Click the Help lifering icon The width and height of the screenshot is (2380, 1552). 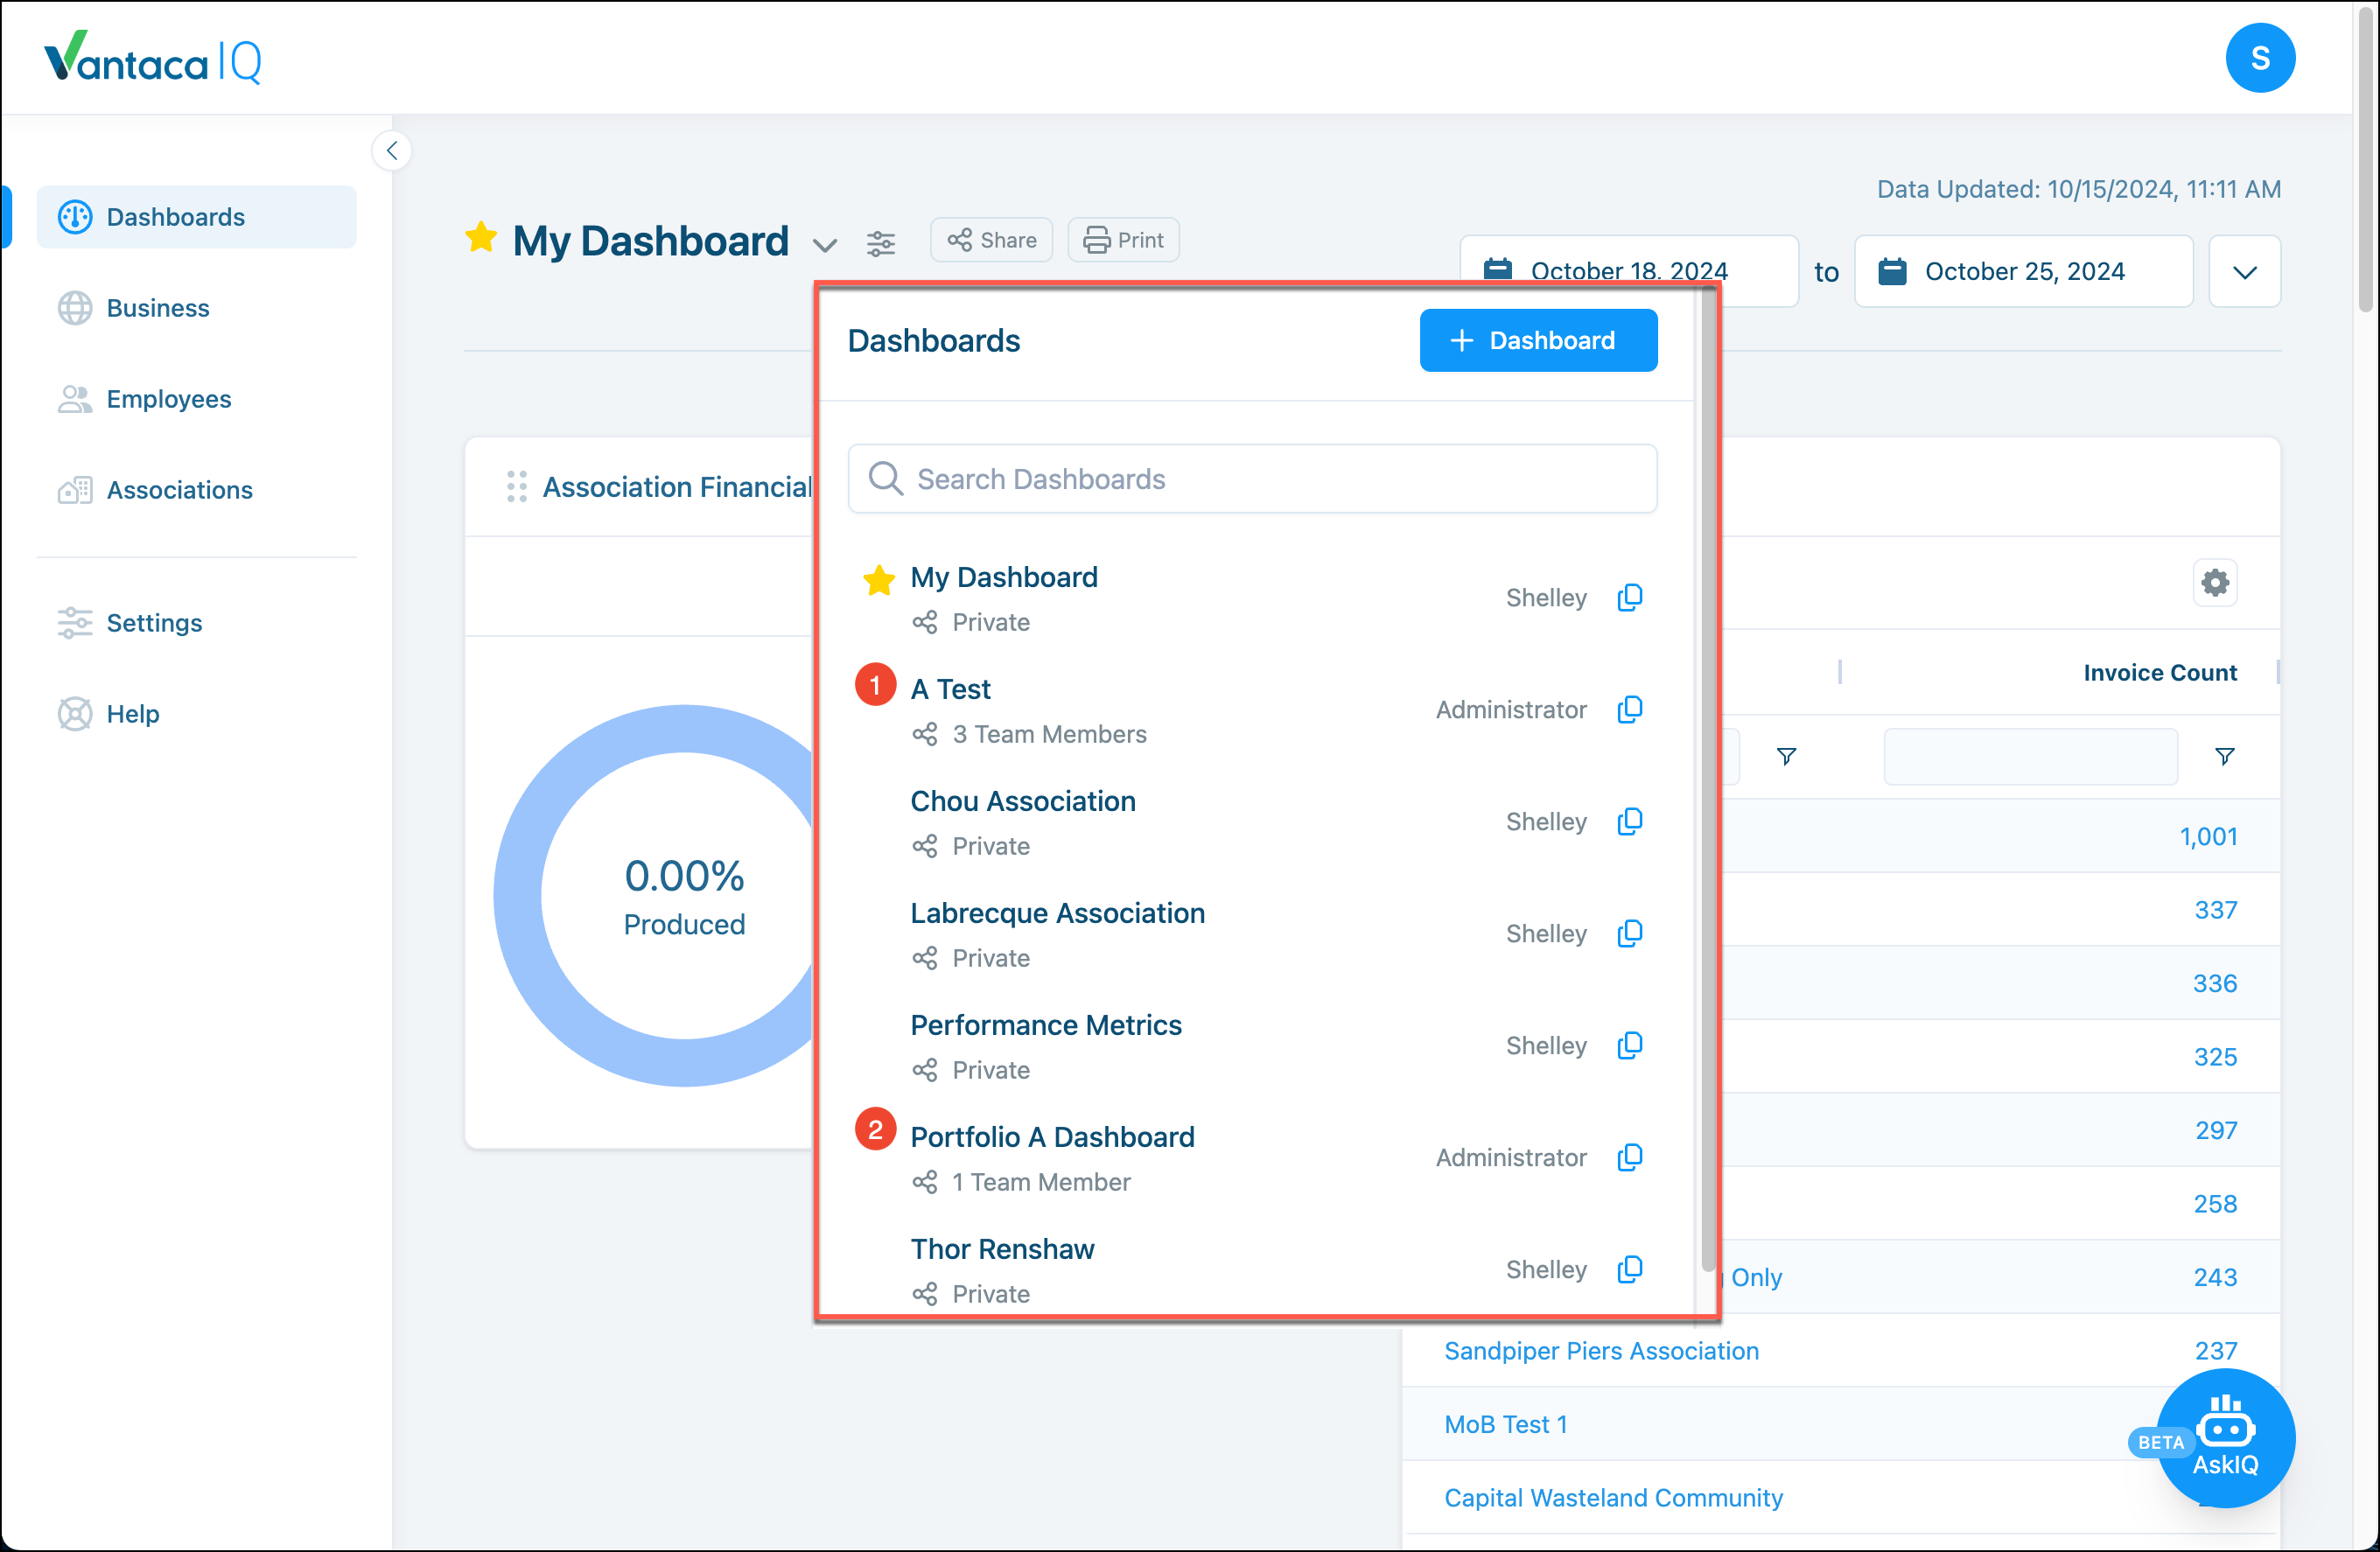[x=74, y=713]
